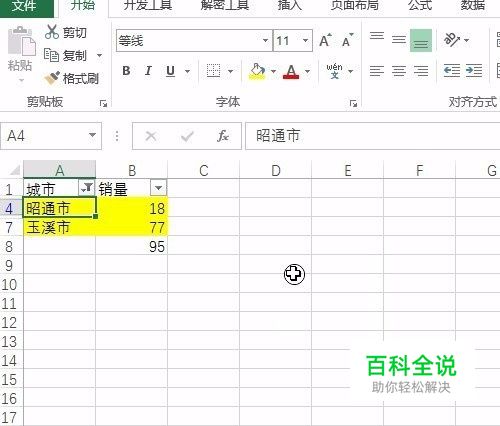Open font color dropdown arrow
Image resolution: width=500 pixels, height=426 pixels.
[307, 71]
